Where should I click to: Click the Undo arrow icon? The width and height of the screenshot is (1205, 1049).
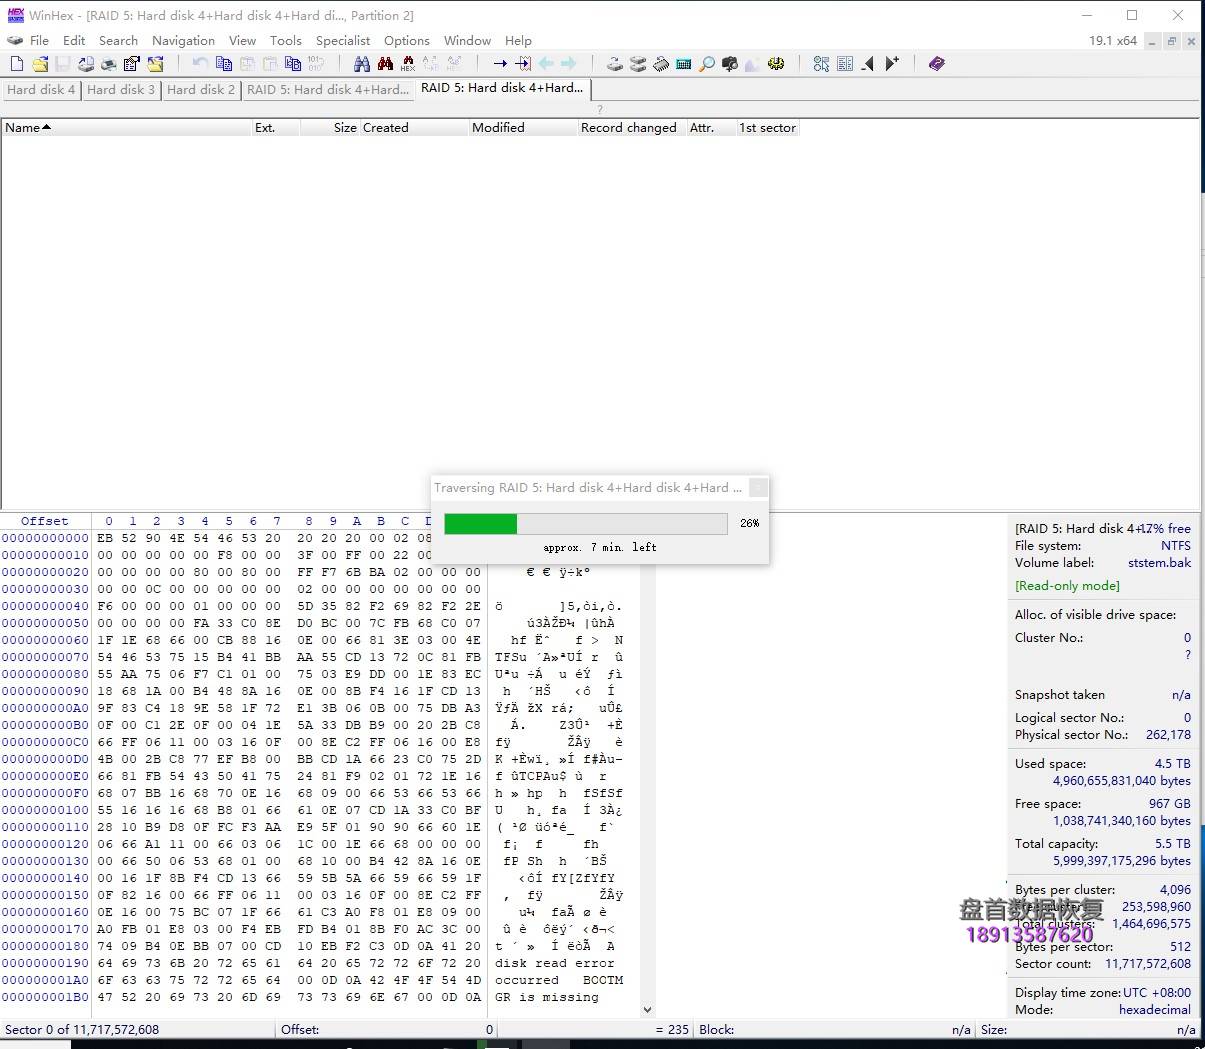(x=201, y=64)
